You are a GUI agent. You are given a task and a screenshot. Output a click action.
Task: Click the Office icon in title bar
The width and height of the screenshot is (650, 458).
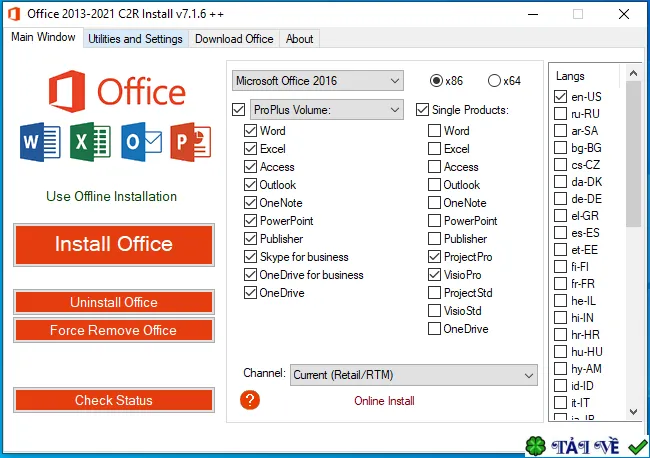(x=14, y=14)
